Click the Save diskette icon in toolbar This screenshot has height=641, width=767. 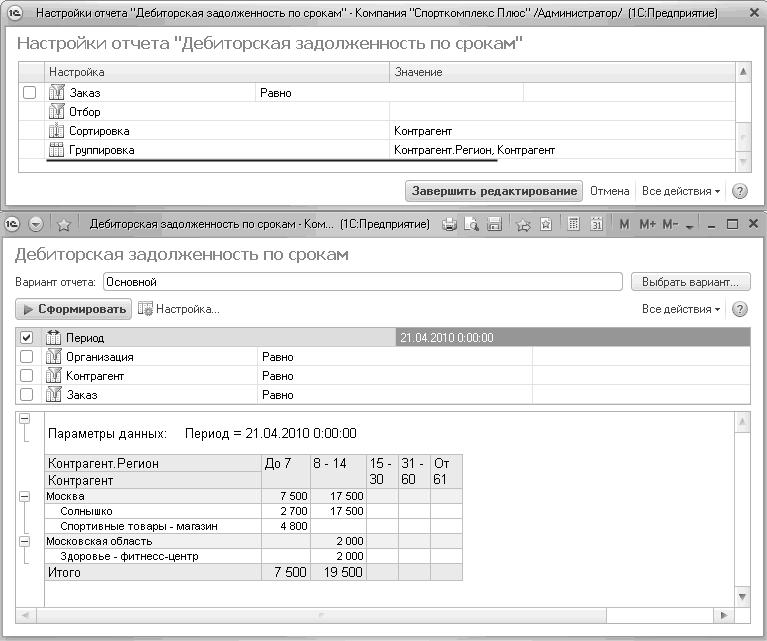[x=495, y=225]
